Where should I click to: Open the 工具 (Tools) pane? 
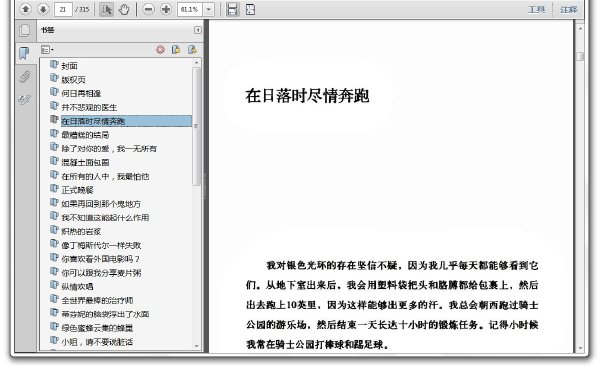(536, 9)
